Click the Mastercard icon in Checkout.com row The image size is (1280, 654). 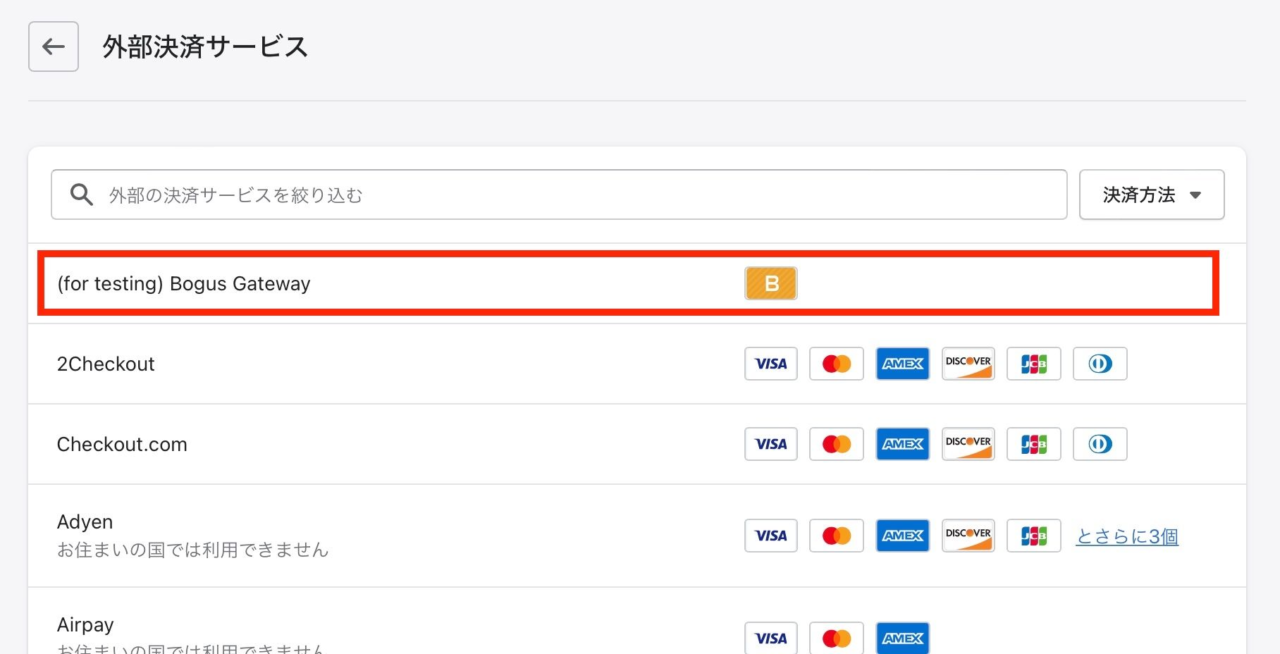click(837, 444)
